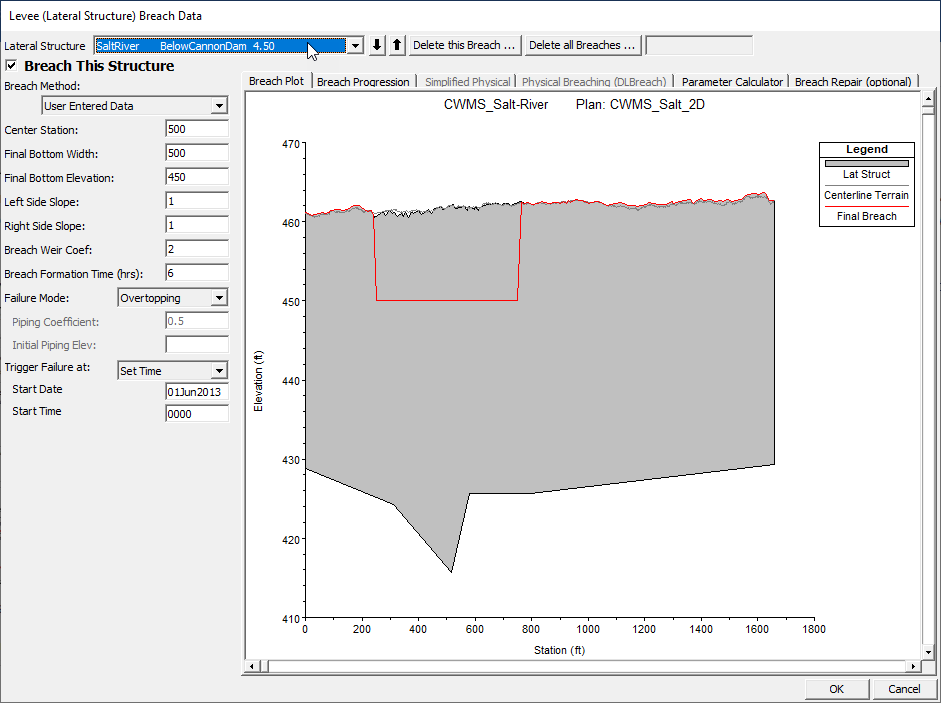Open the Parameter Calculator tab
Image resolution: width=941 pixels, height=703 pixels.
coord(732,82)
